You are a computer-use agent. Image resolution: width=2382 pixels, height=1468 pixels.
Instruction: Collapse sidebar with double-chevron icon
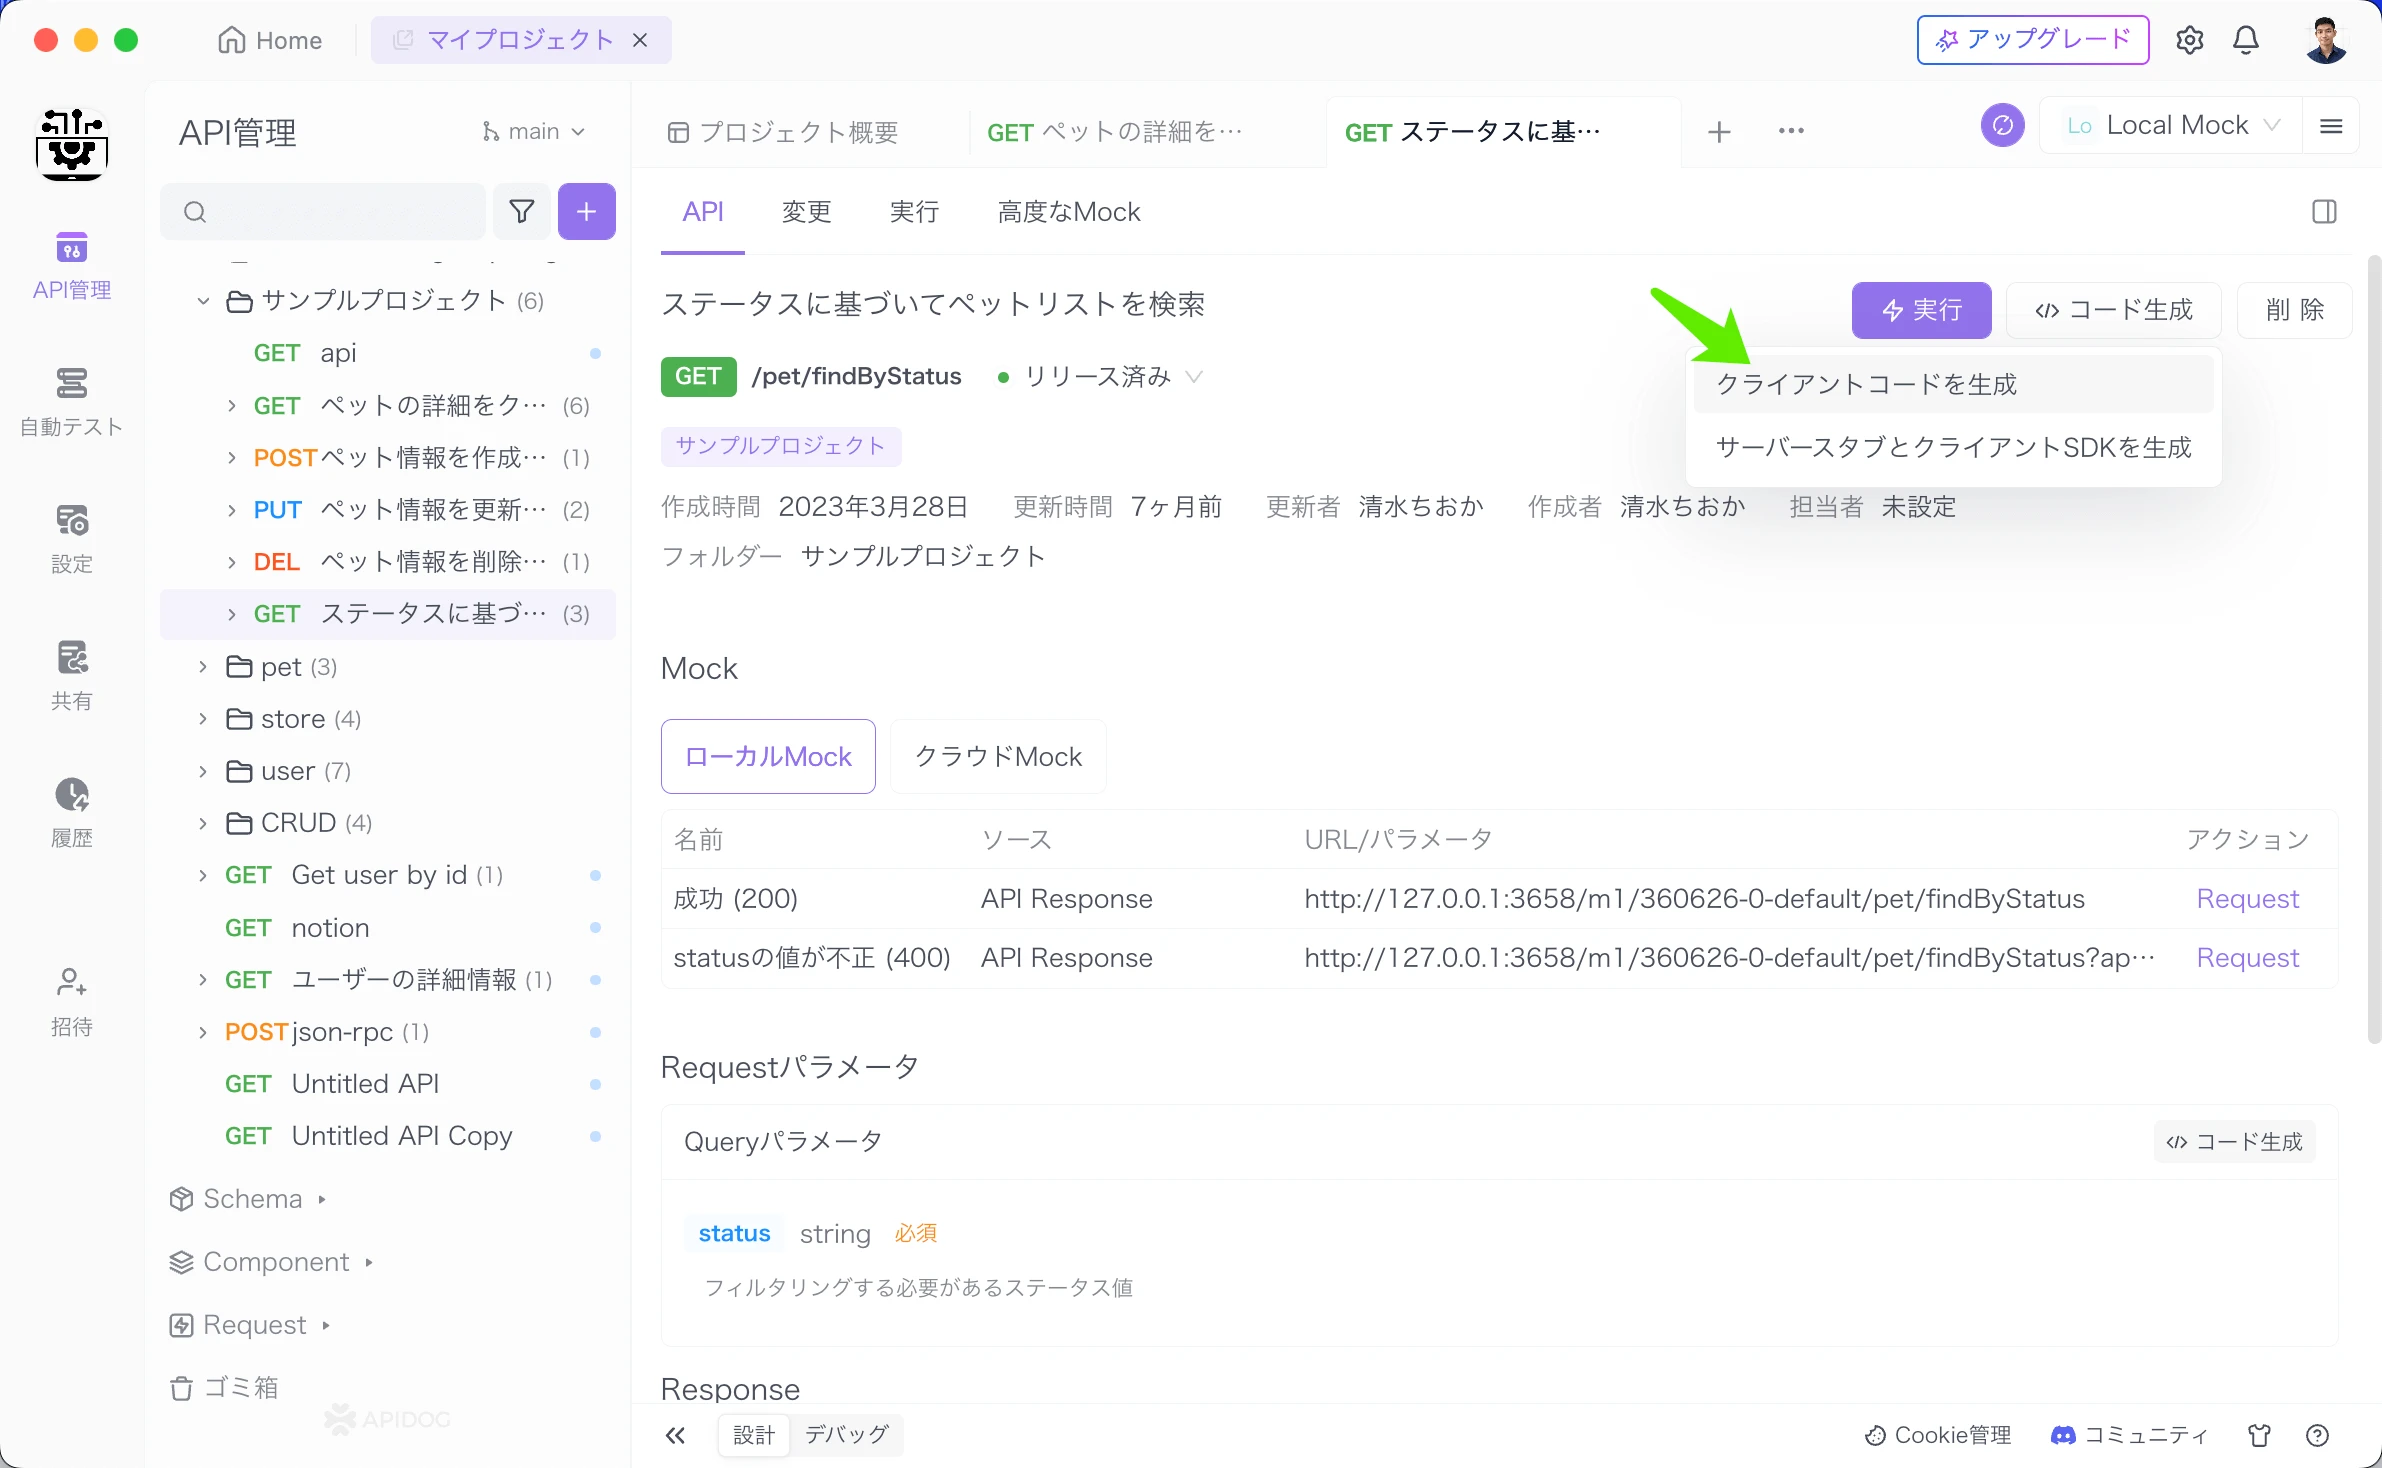pyautogui.click(x=676, y=1435)
